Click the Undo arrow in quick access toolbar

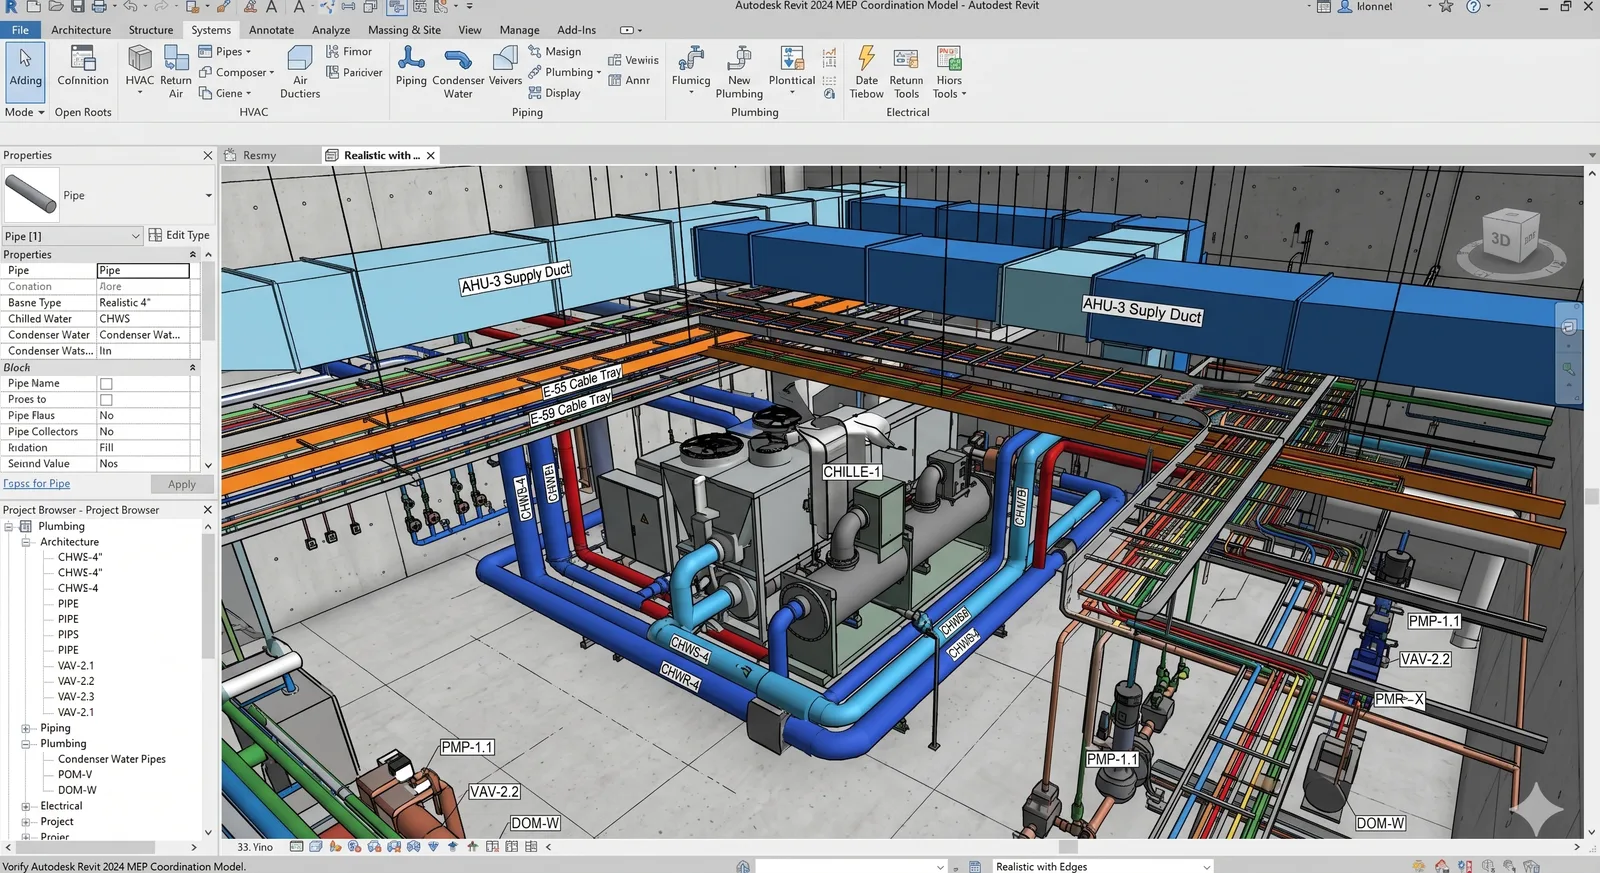pos(130,7)
